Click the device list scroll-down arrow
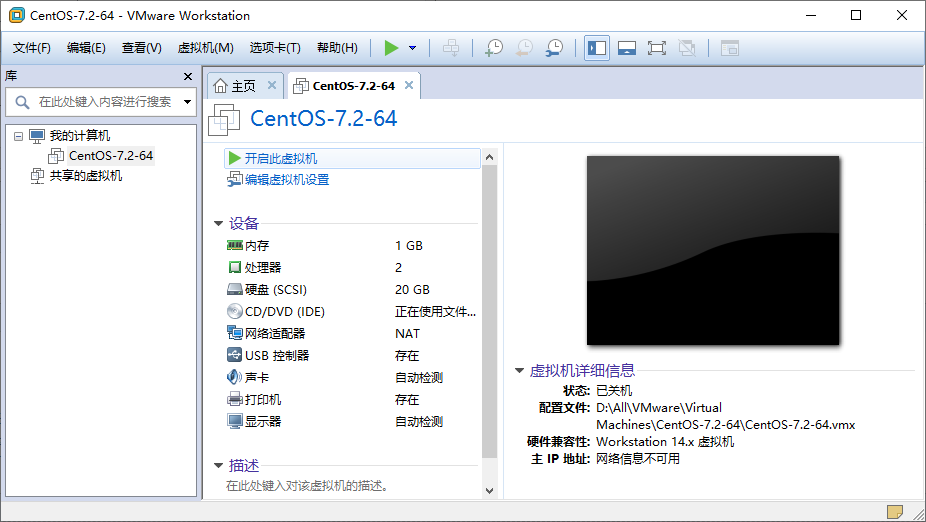This screenshot has width=926, height=522. coord(489,490)
